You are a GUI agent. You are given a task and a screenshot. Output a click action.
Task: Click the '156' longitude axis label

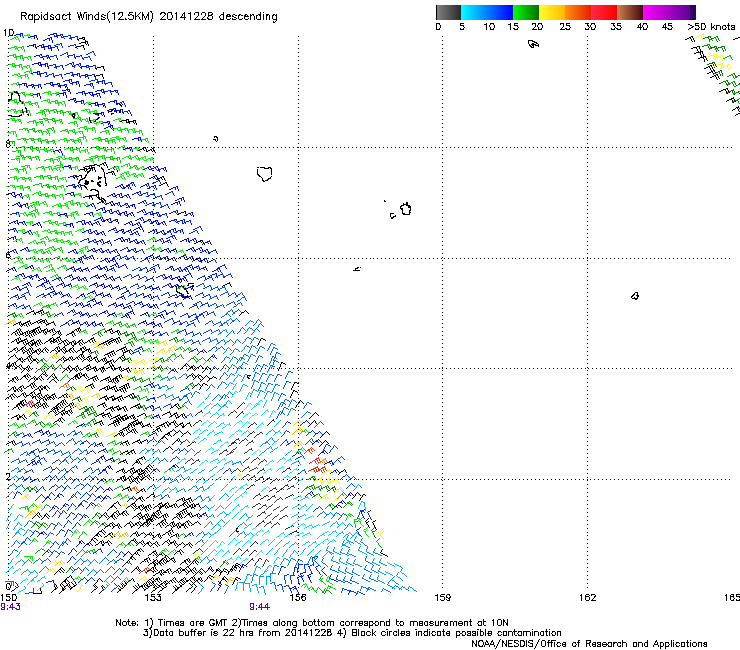[298, 598]
